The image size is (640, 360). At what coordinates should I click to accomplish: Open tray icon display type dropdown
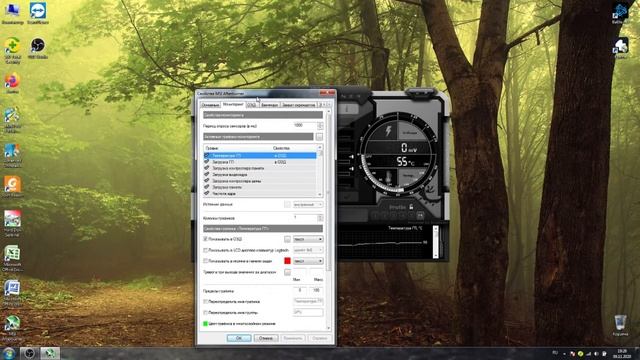[308, 261]
